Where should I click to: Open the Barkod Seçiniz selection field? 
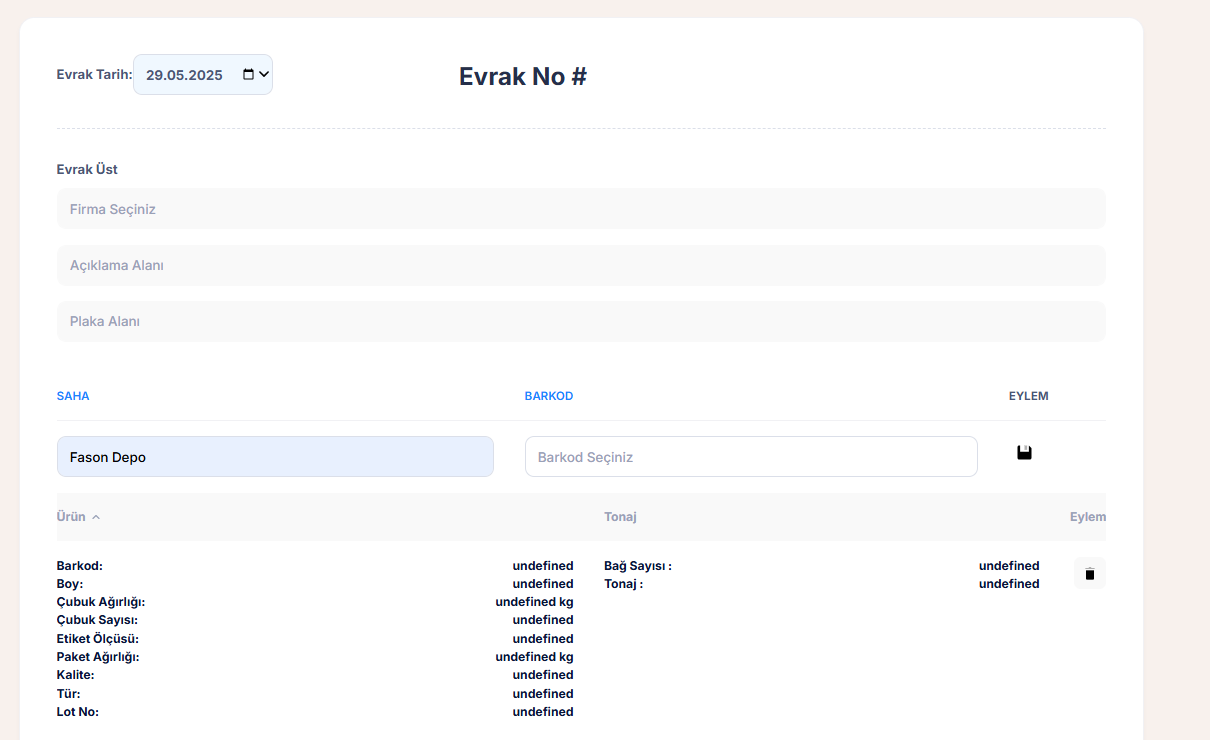coord(750,457)
